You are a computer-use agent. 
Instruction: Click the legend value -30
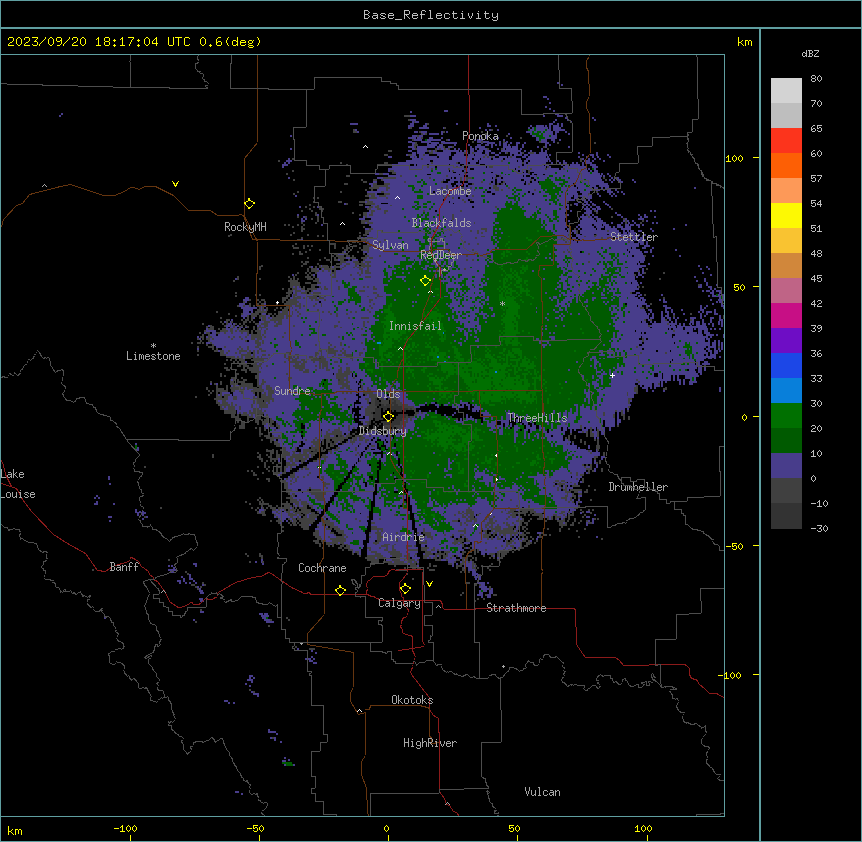click(819, 529)
